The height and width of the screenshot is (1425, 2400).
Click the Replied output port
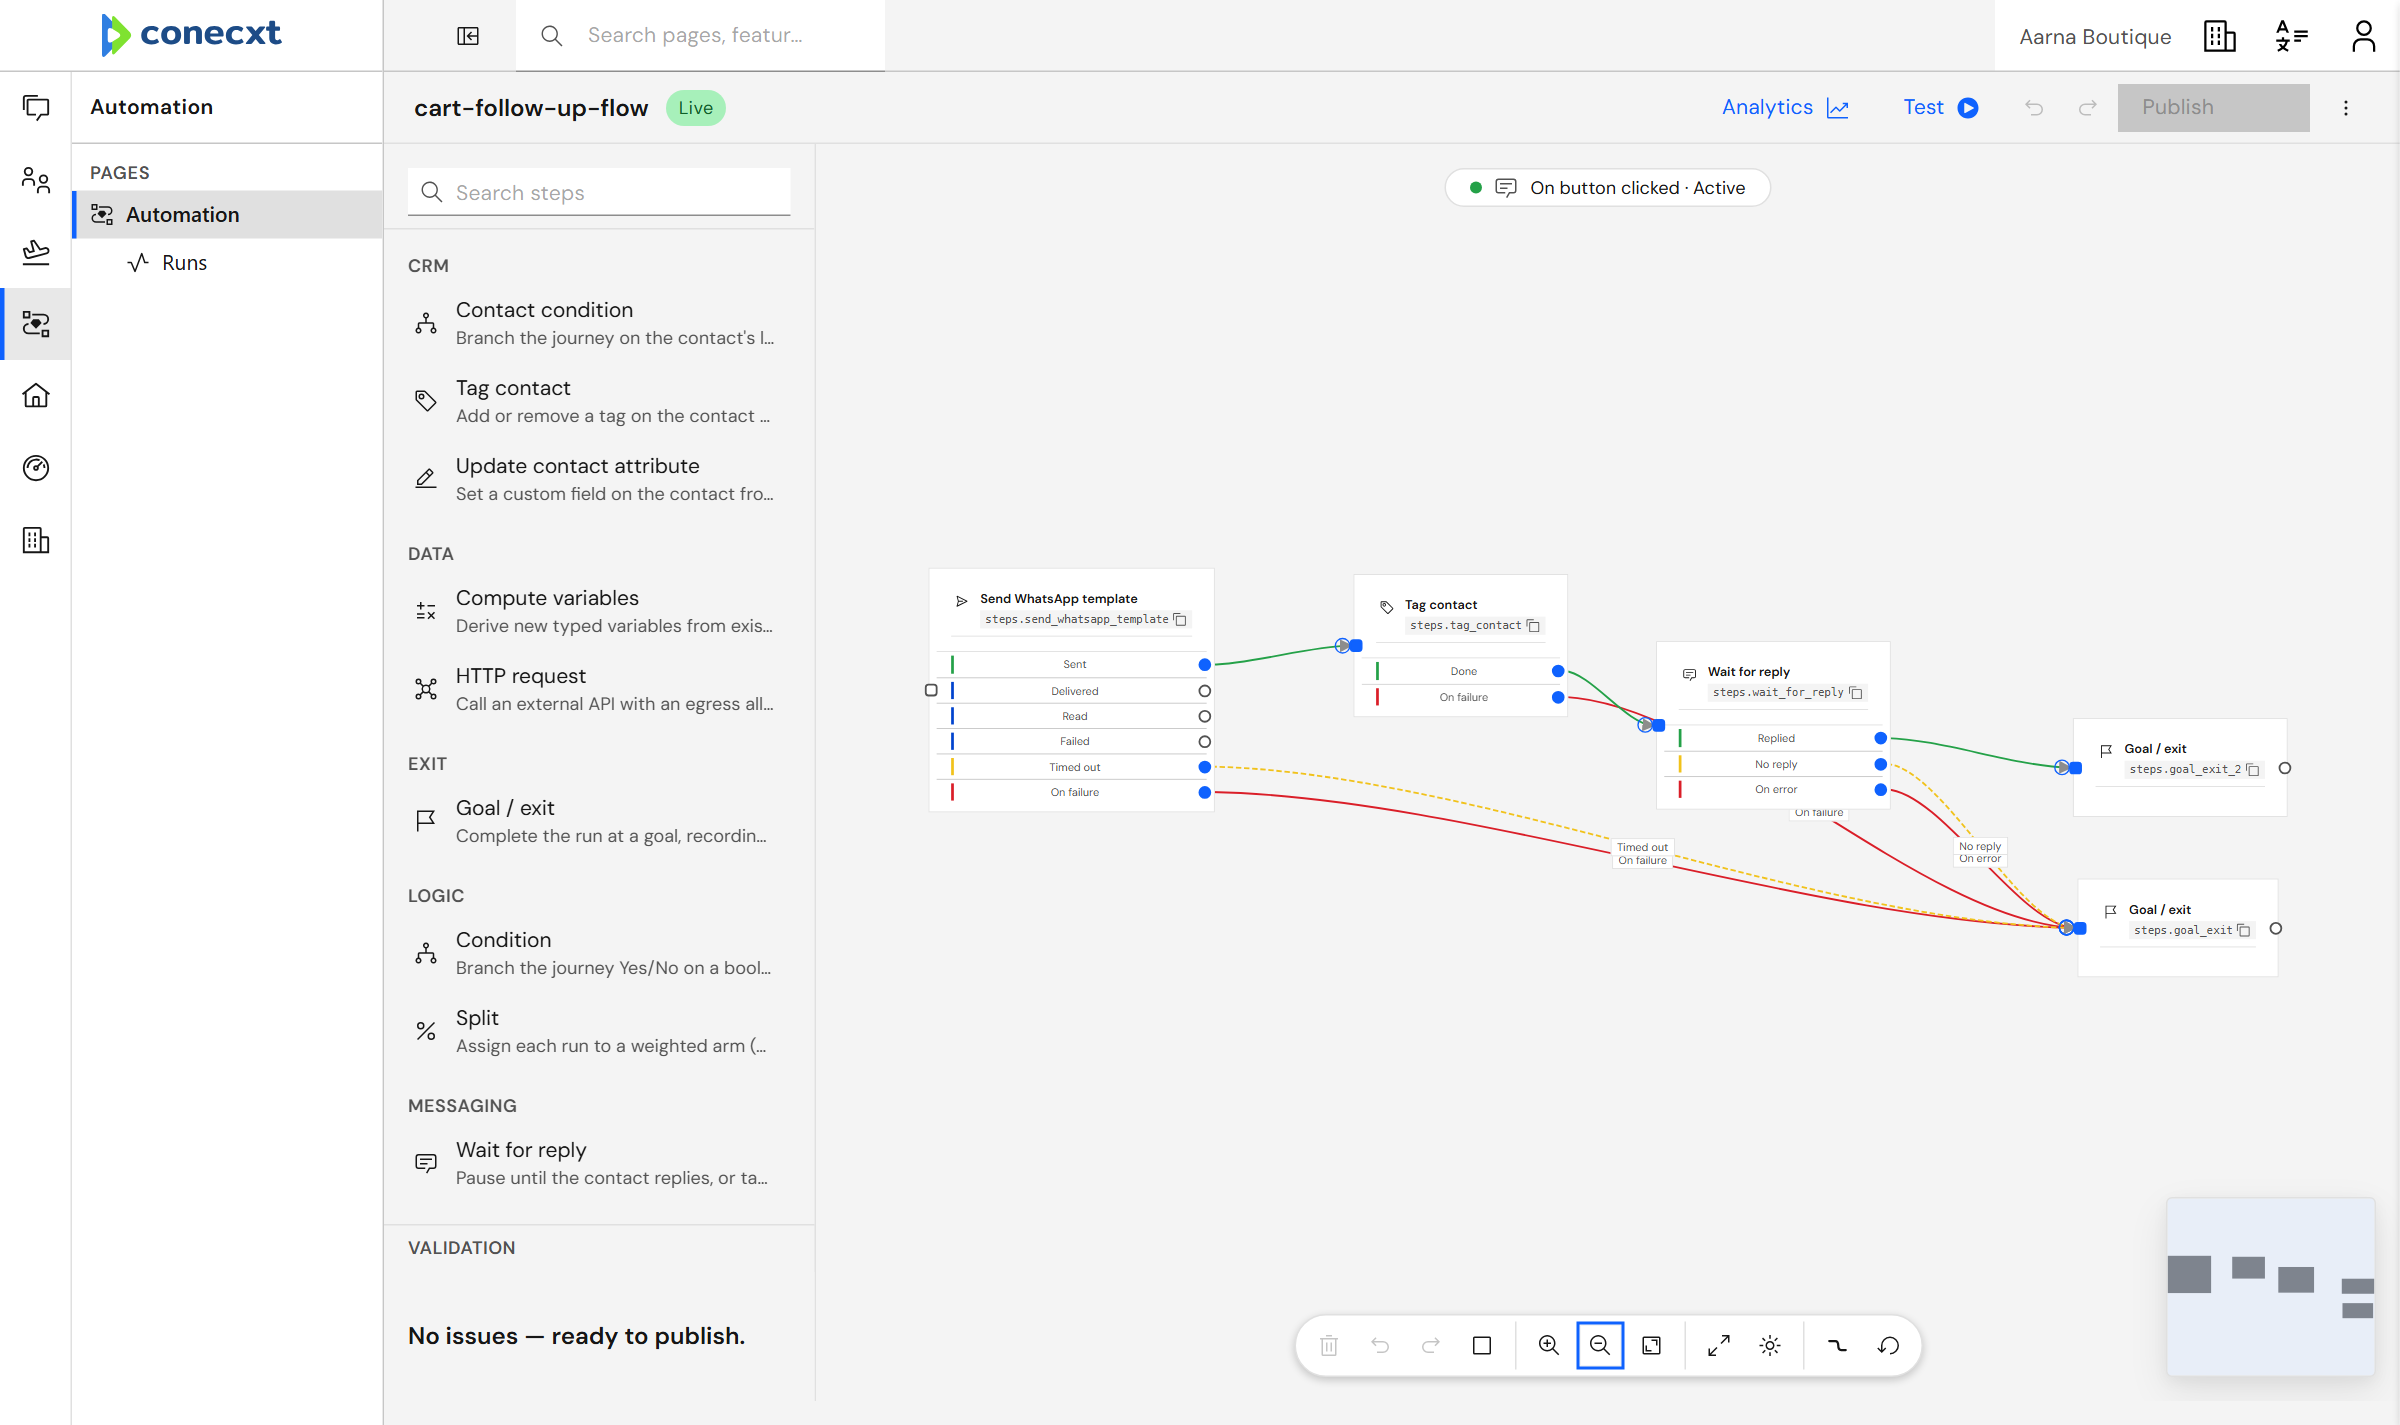(1881, 738)
